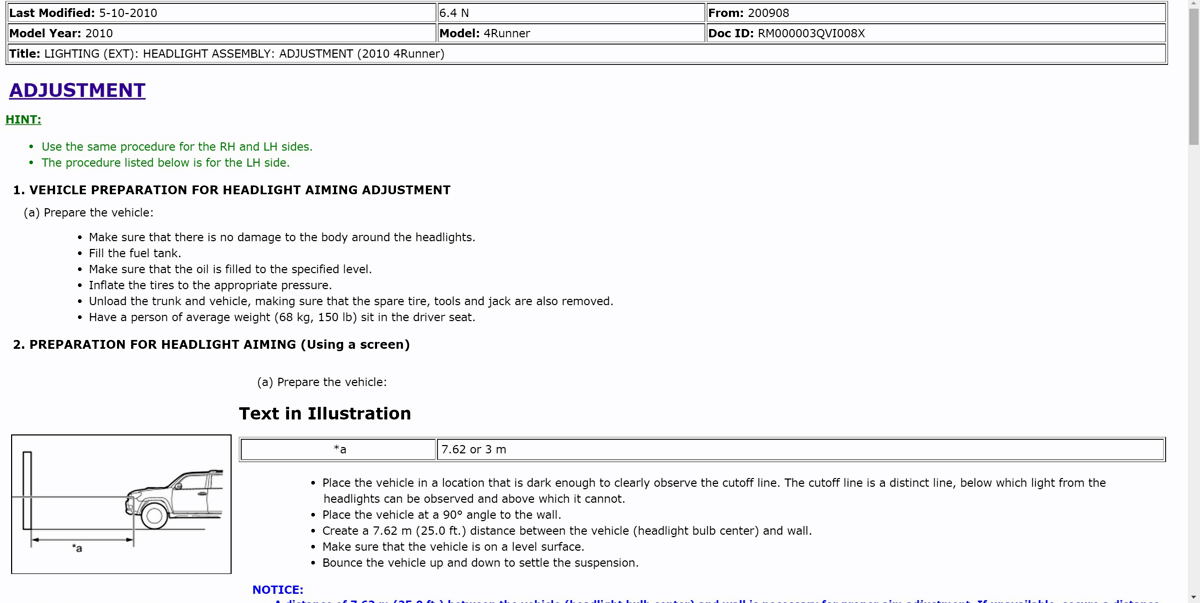Click the empty scrollbar track below the thumb

[x=1193, y=370]
